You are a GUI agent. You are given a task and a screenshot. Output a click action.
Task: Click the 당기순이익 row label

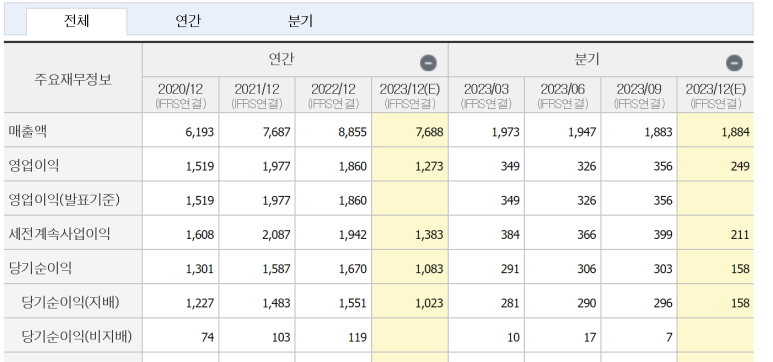[x=40, y=268]
